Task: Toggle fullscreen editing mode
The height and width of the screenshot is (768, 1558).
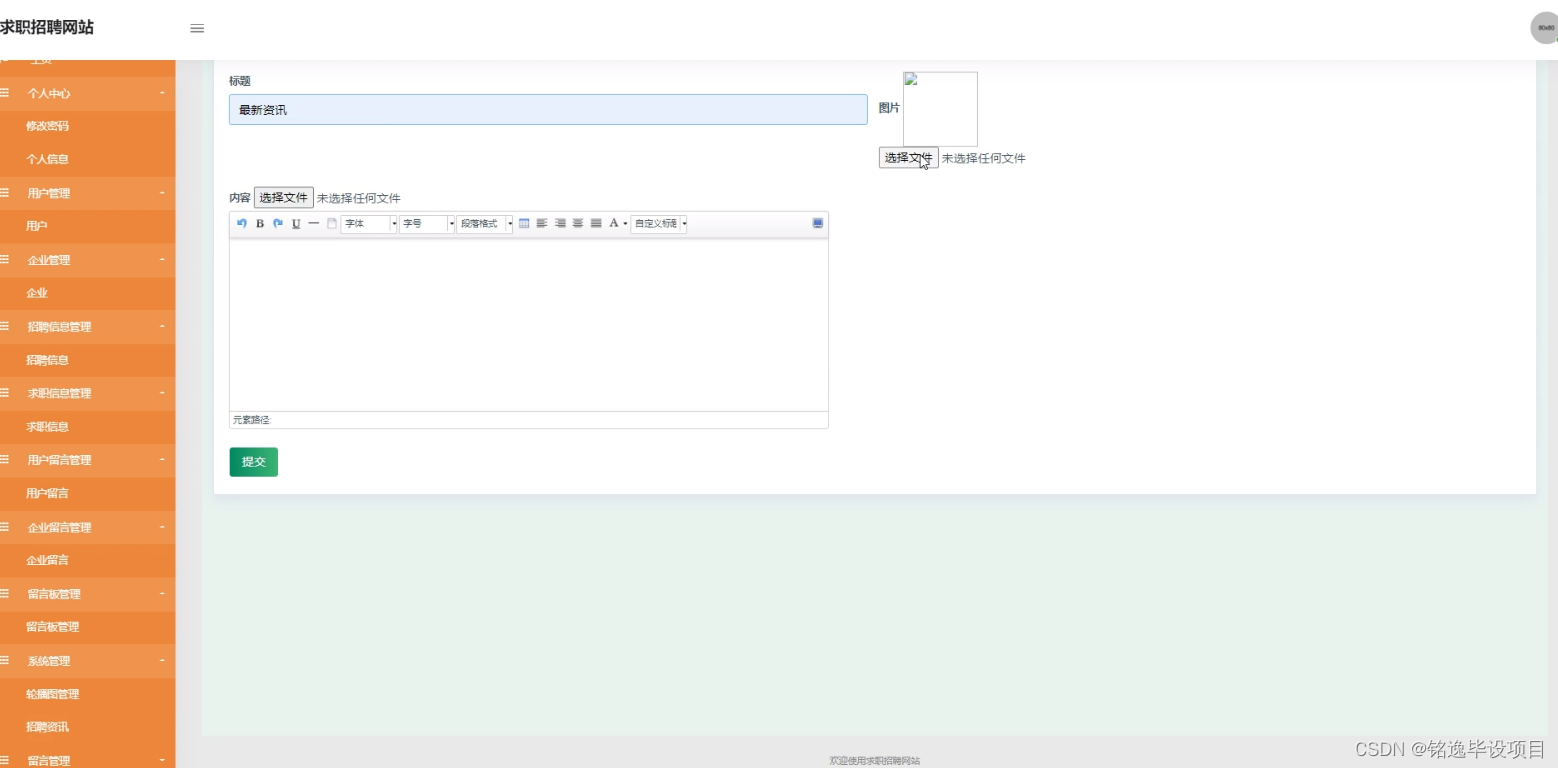Action: [x=817, y=223]
